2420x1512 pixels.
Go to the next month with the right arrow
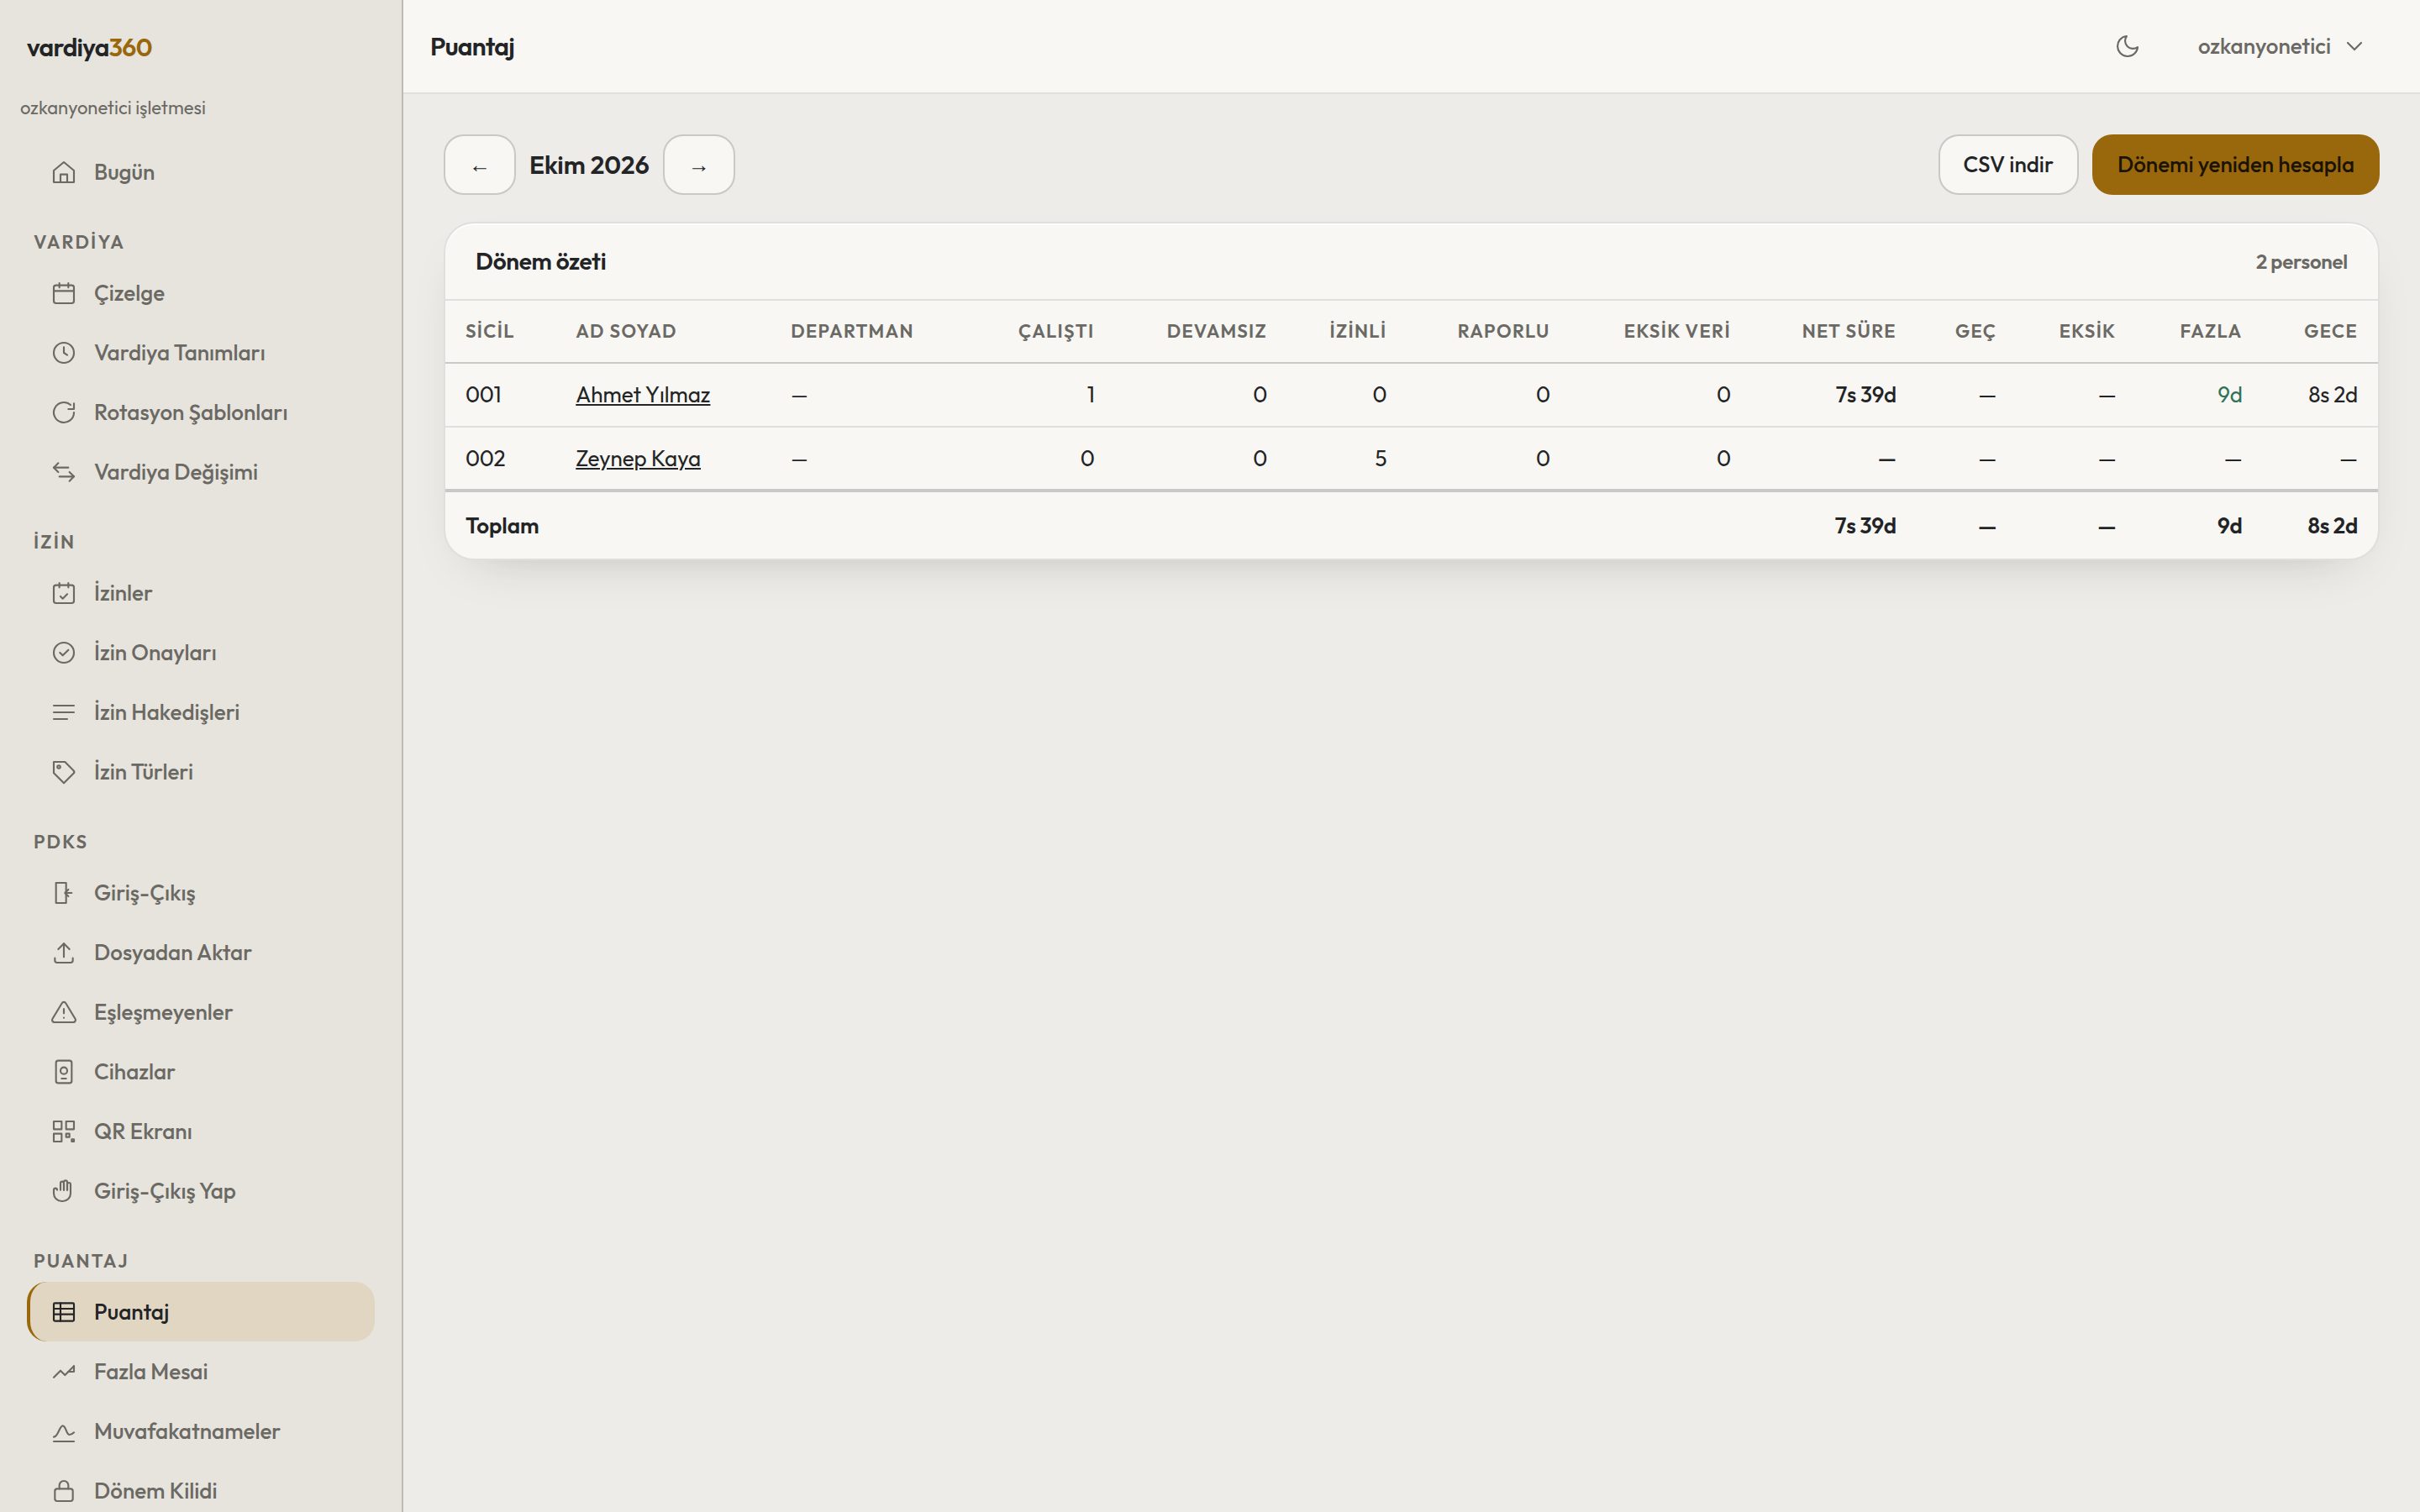coord(699,165)
